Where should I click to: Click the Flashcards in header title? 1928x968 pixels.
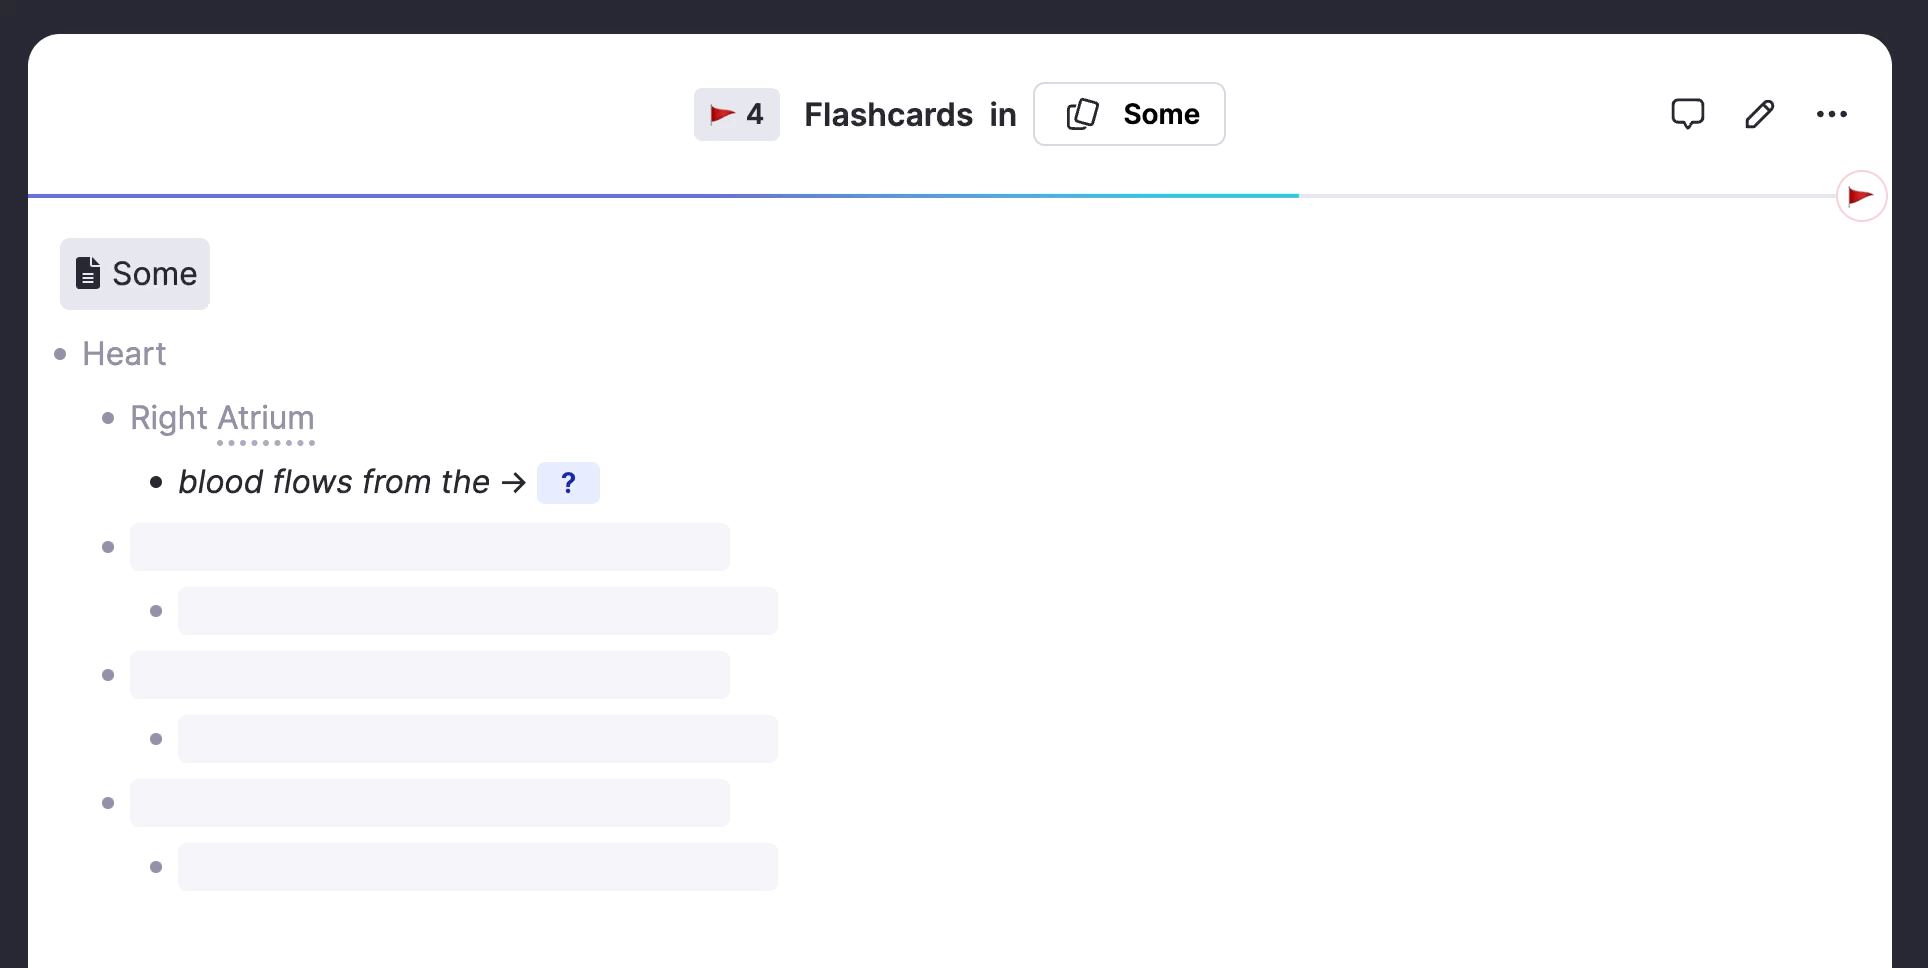pos(909,114)
